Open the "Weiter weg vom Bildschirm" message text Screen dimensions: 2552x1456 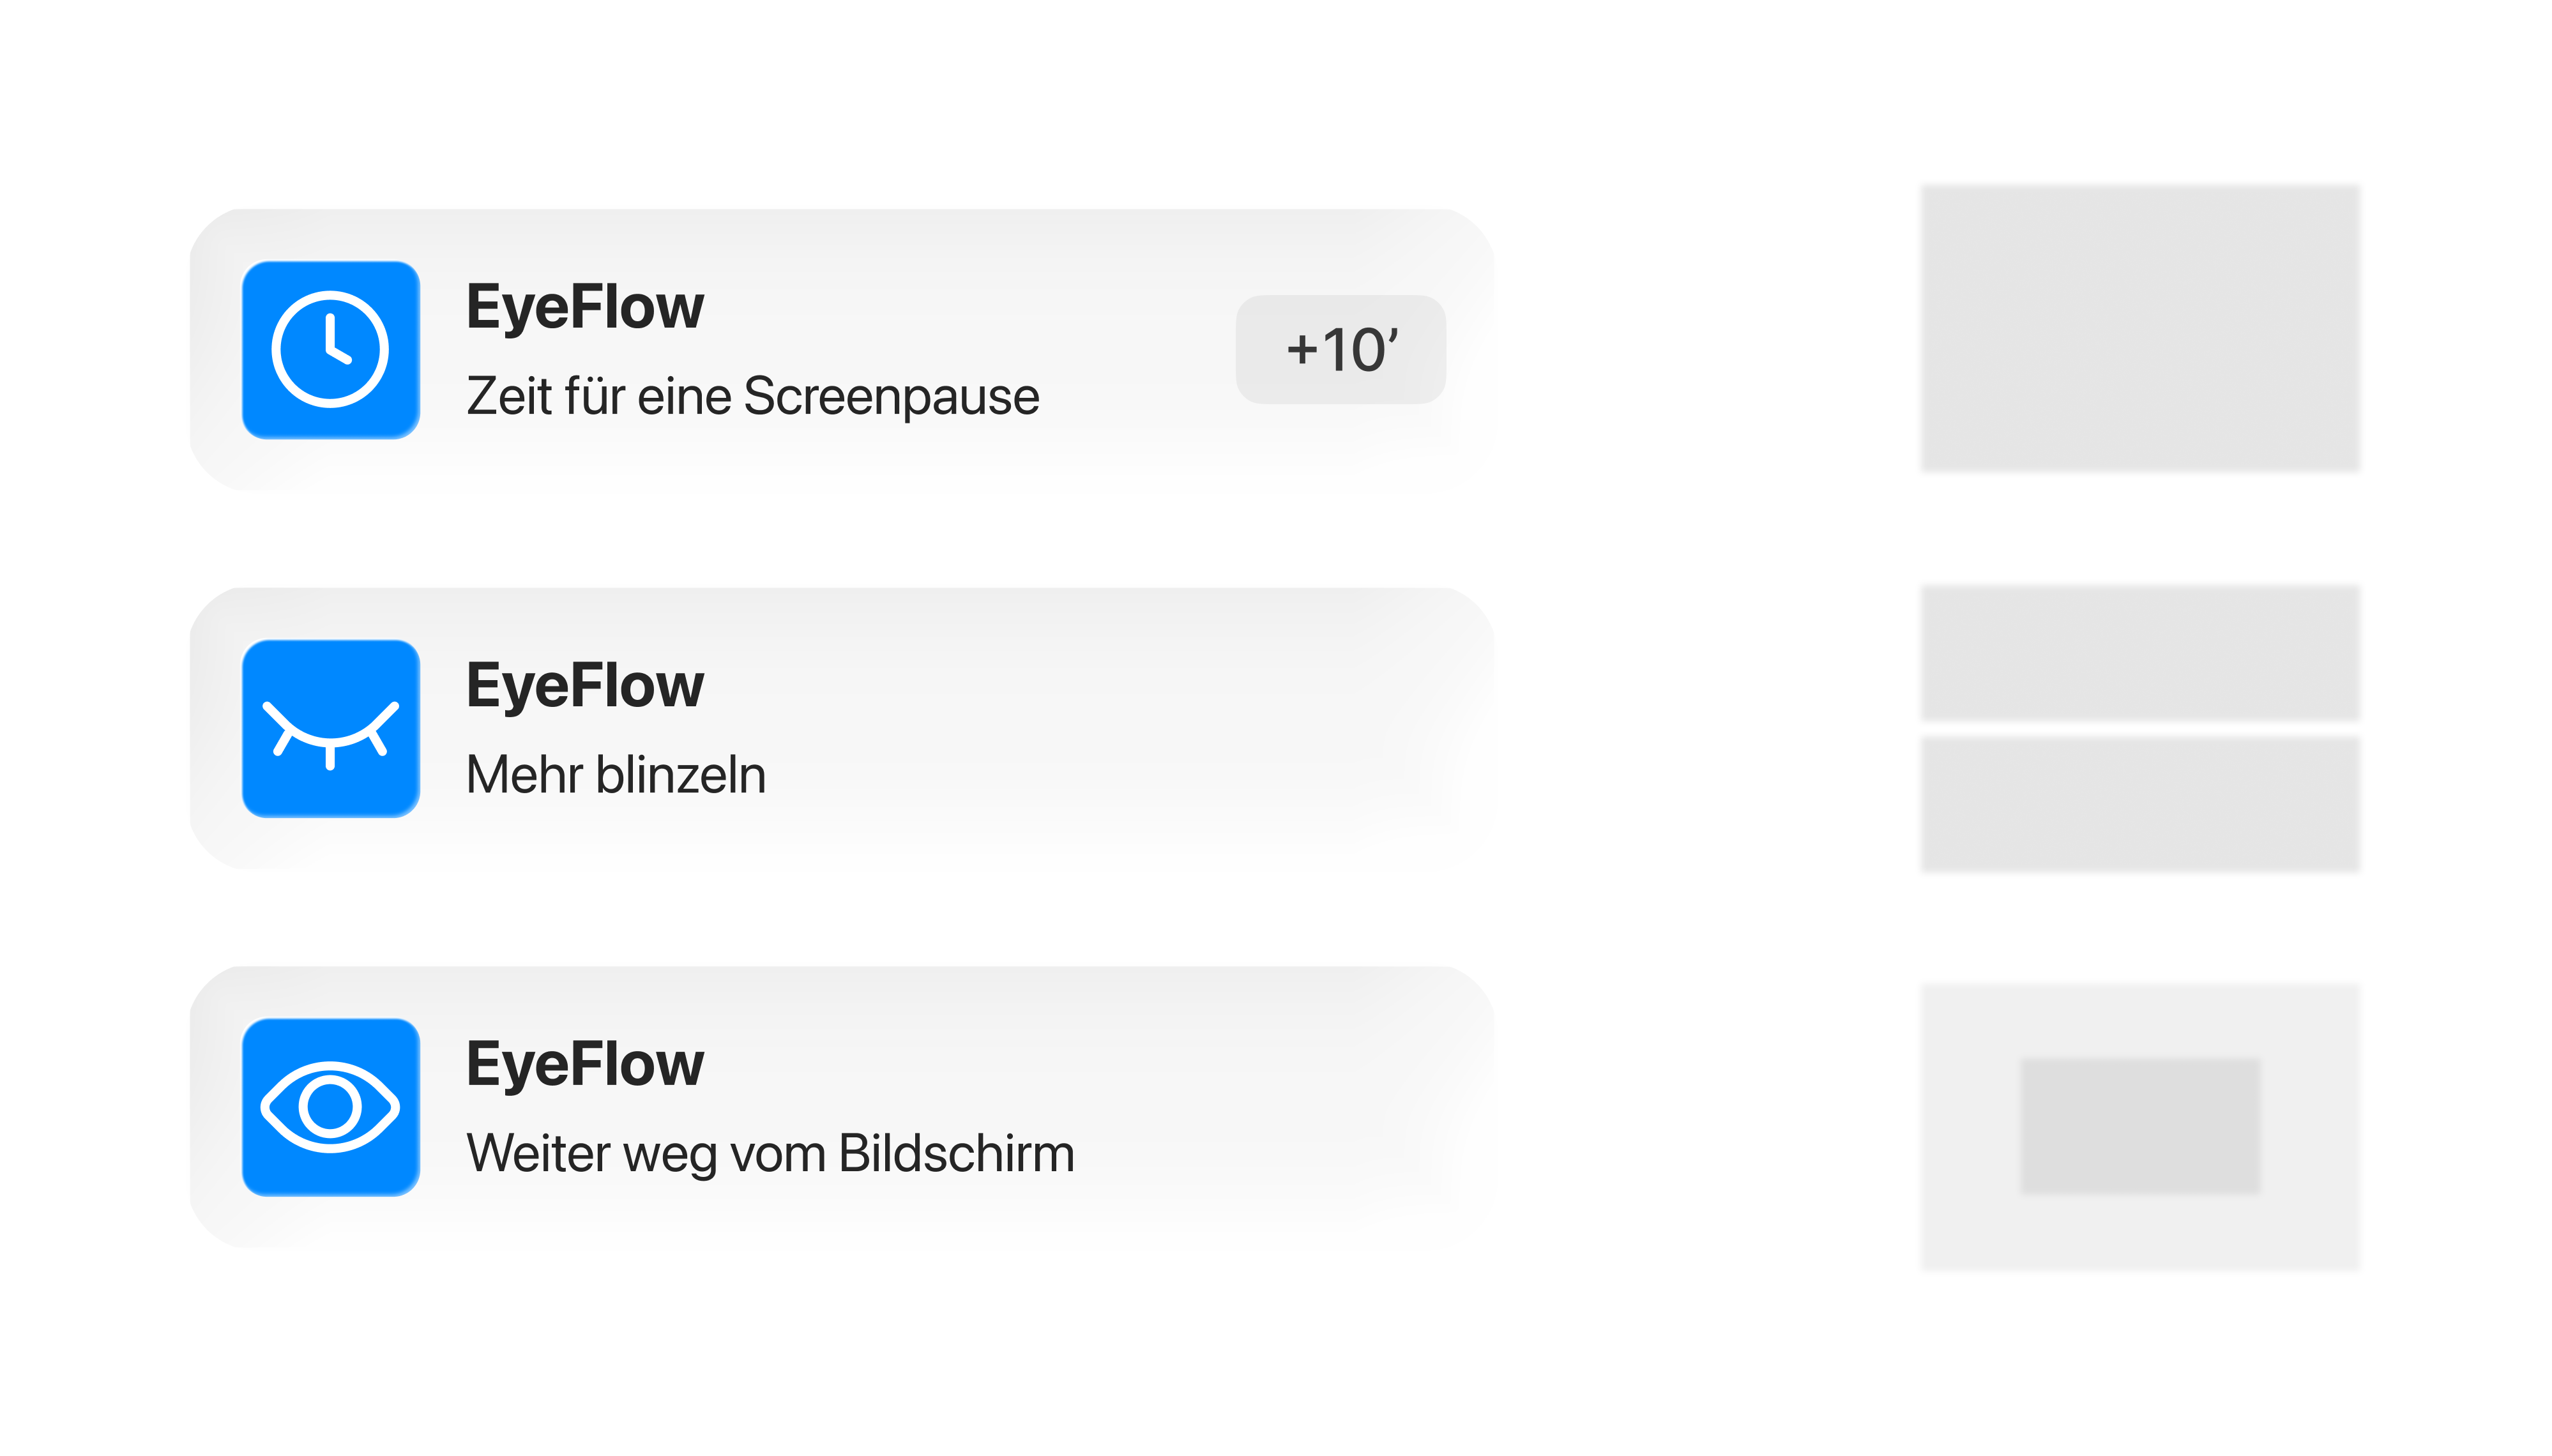coord(770,1153)
